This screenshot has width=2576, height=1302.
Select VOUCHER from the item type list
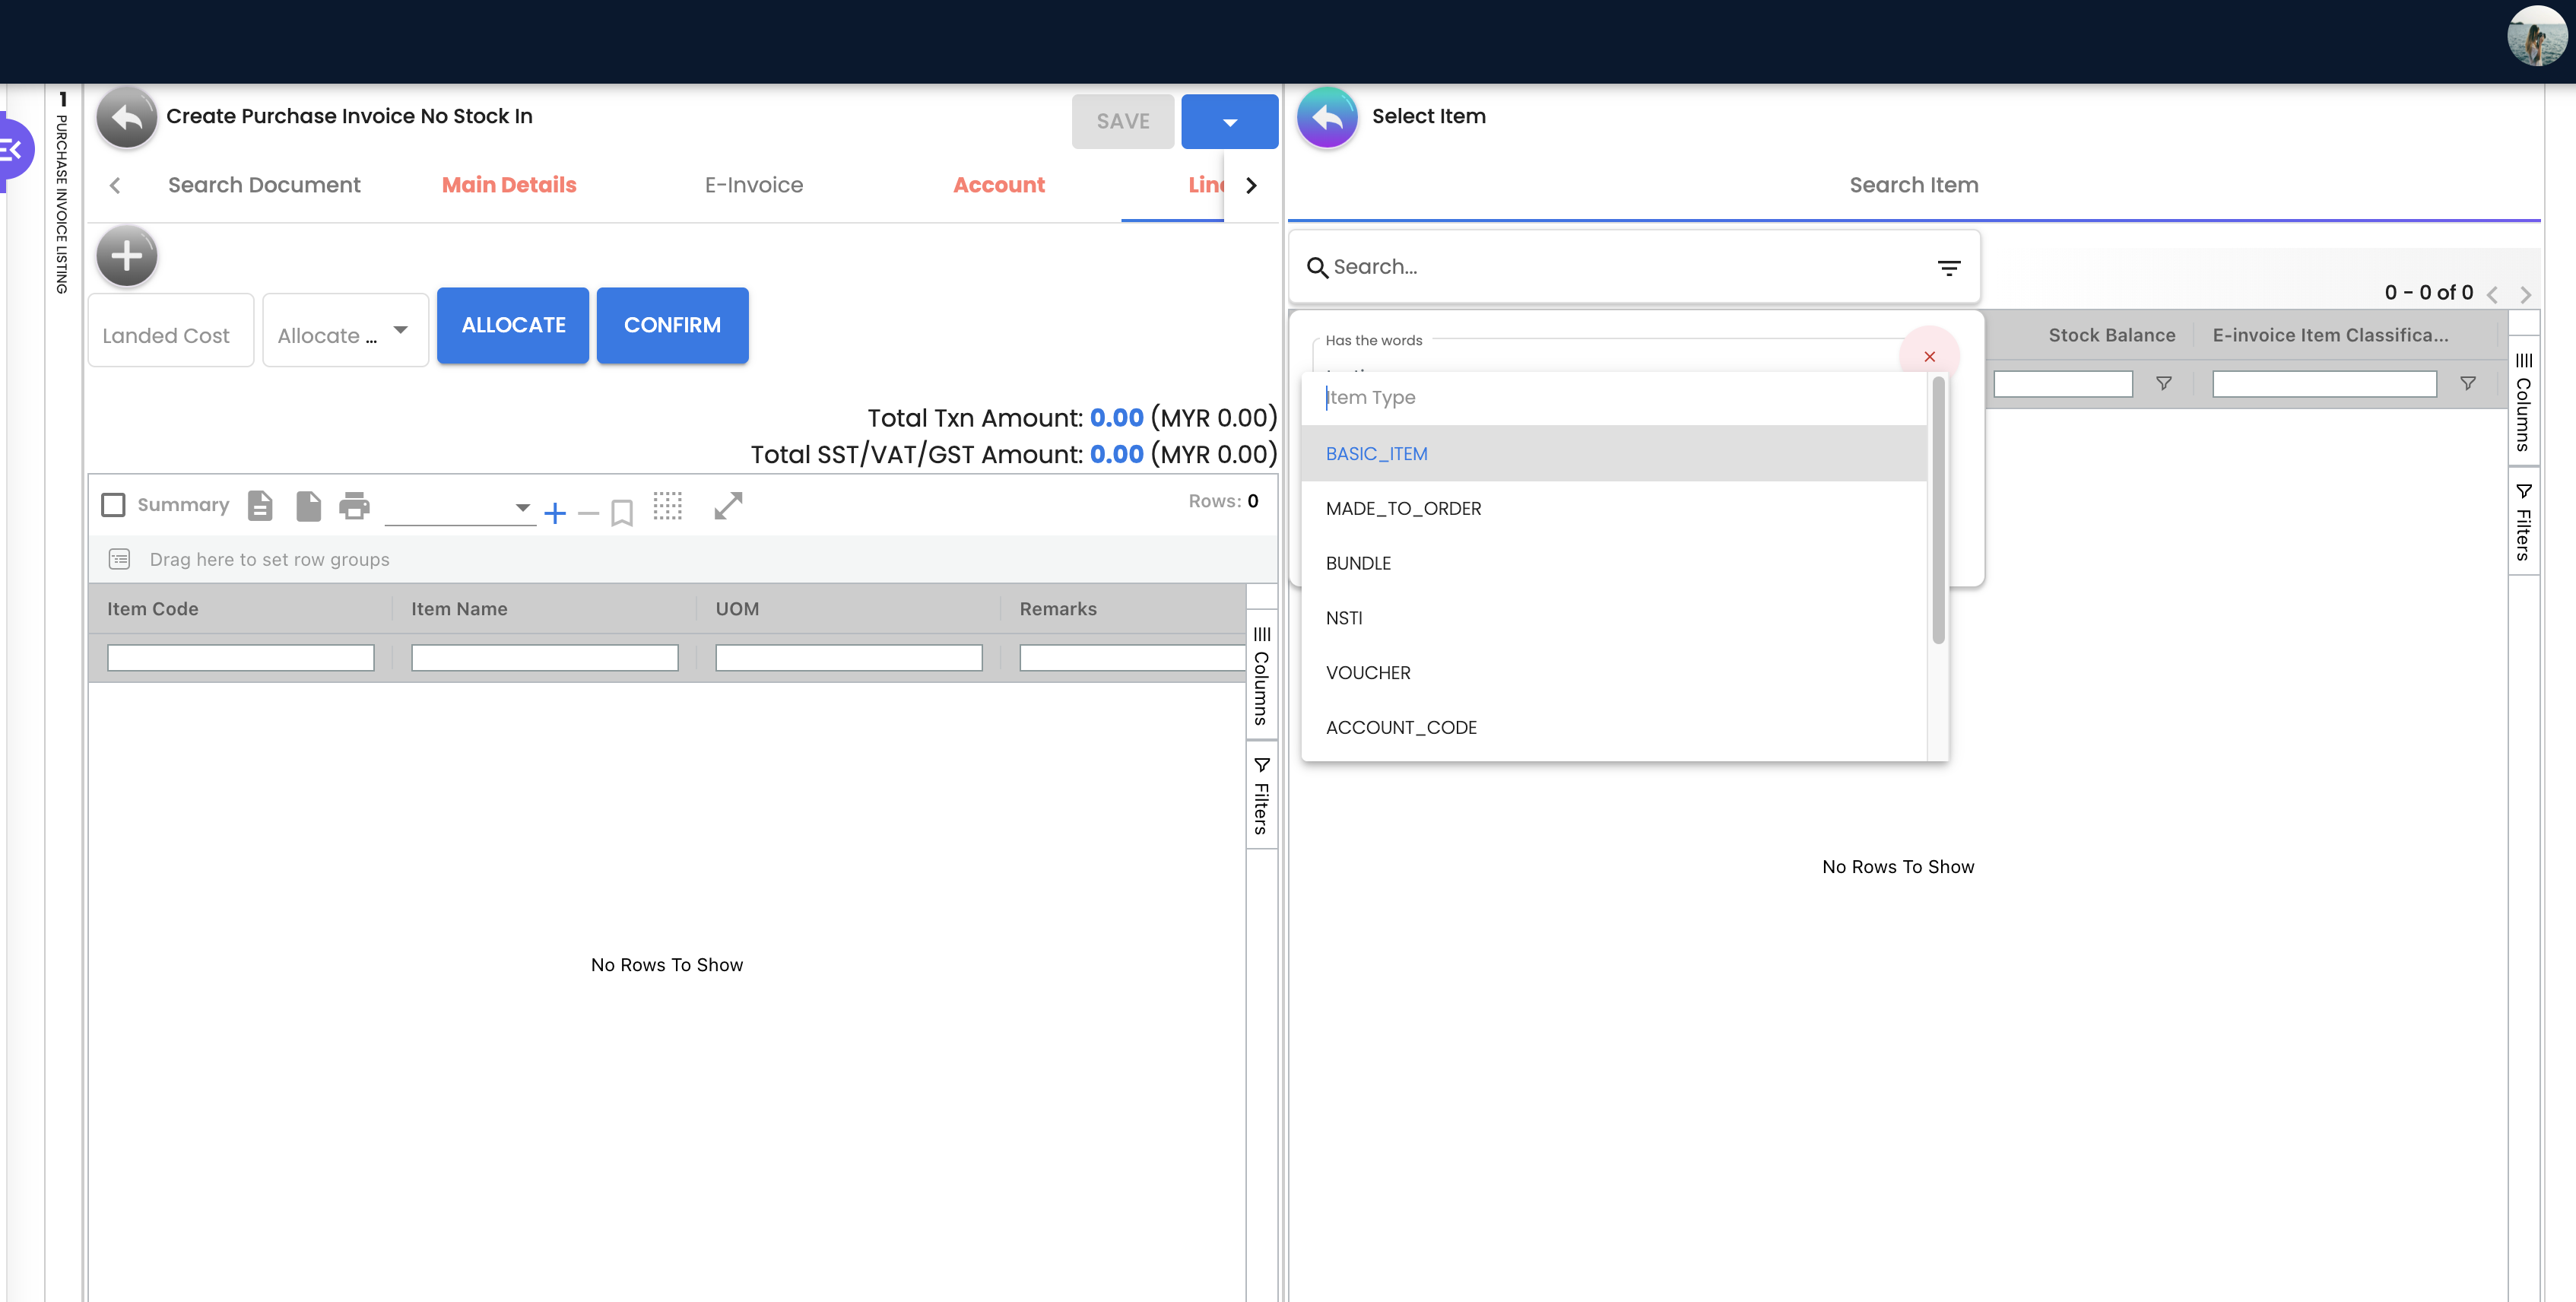pos(1613,673)
